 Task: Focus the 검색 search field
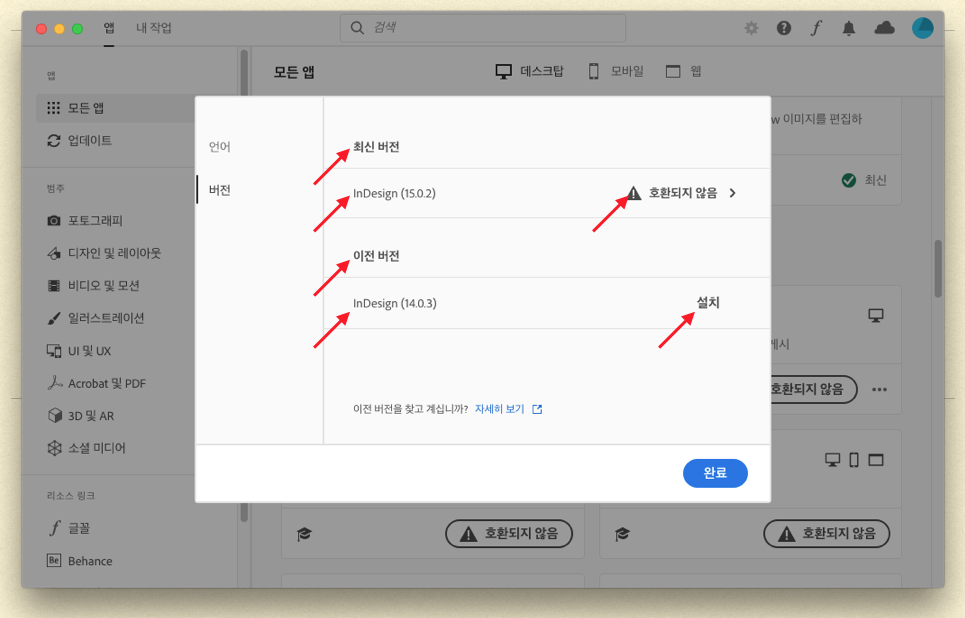pyautogui.click(x=482, y=28)
